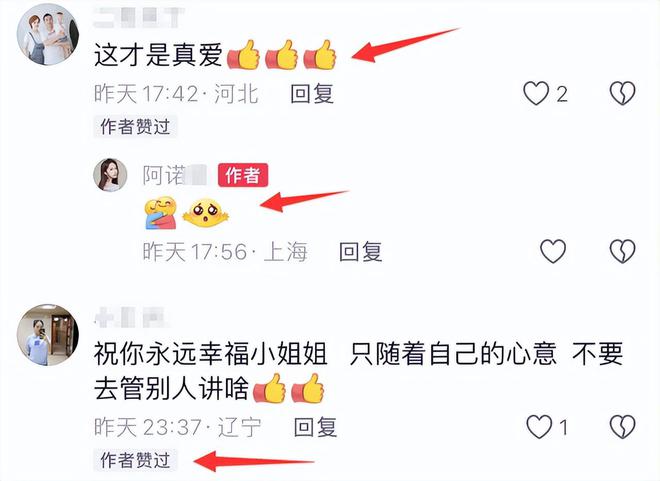The height and width of the screenshot is (481, 660).
Task: Open author 阿诺's profile avatar
Action: point(110,175)
